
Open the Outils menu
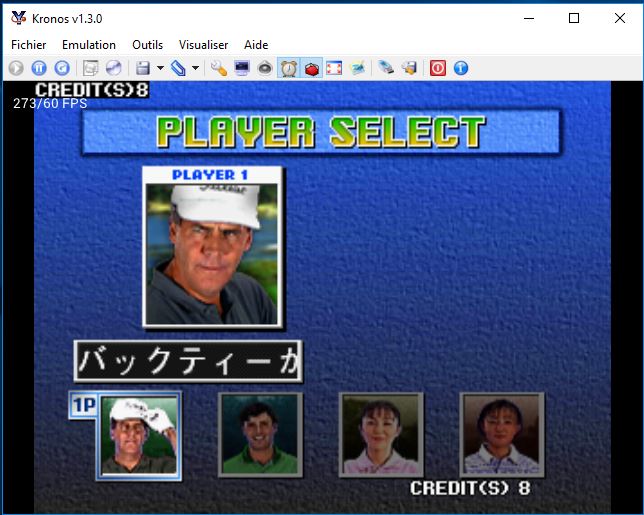pos(147,45)
